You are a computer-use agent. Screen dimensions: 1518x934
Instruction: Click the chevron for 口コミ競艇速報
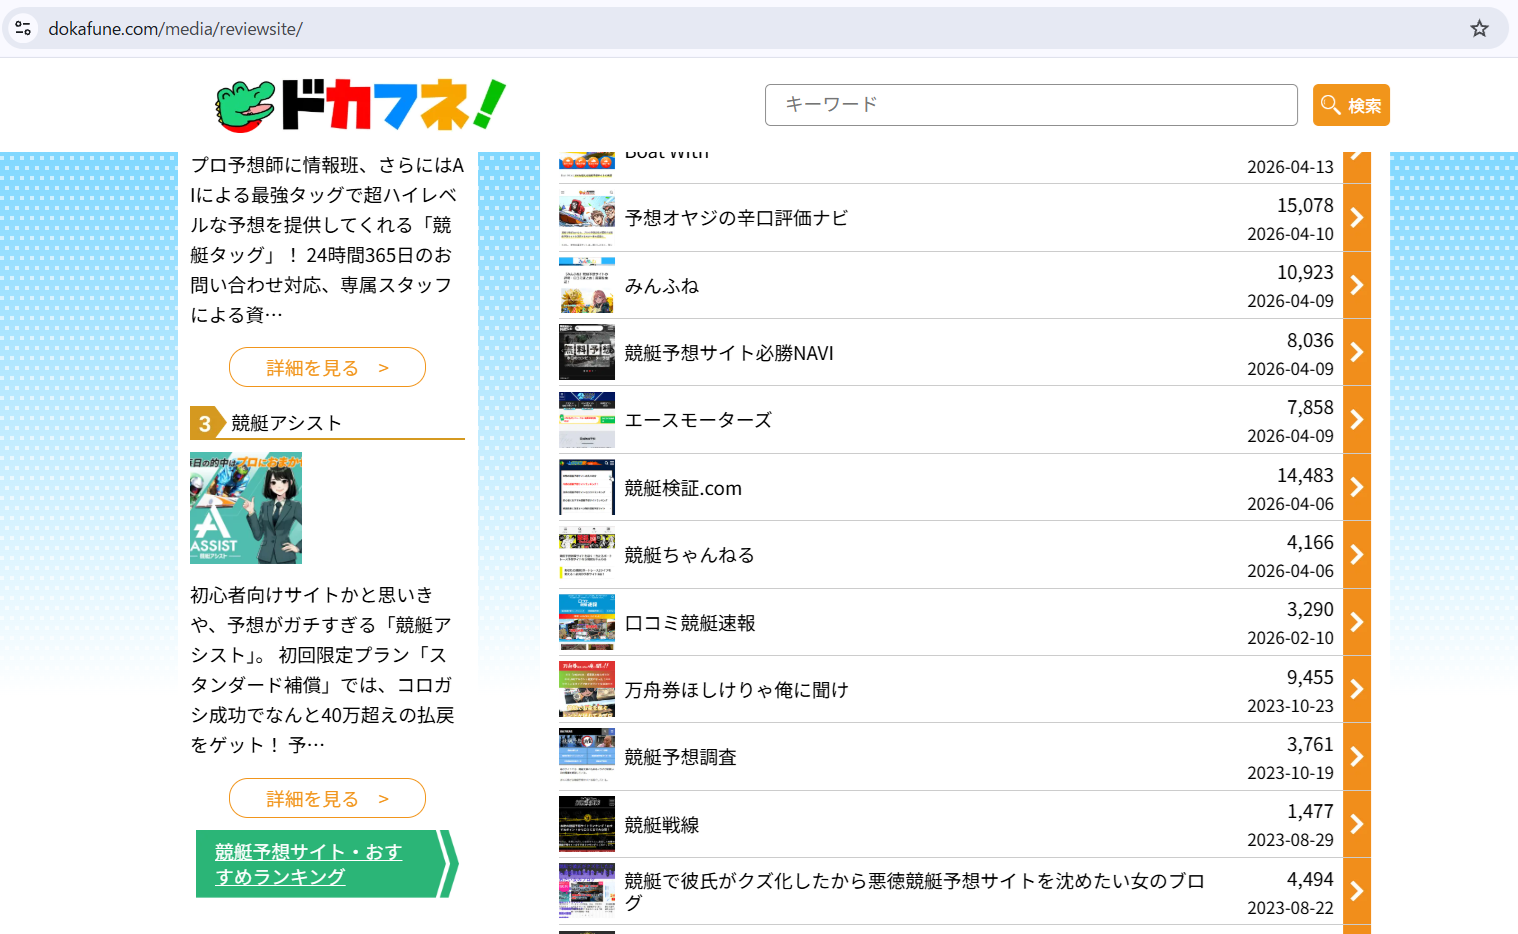point(1356,622)
